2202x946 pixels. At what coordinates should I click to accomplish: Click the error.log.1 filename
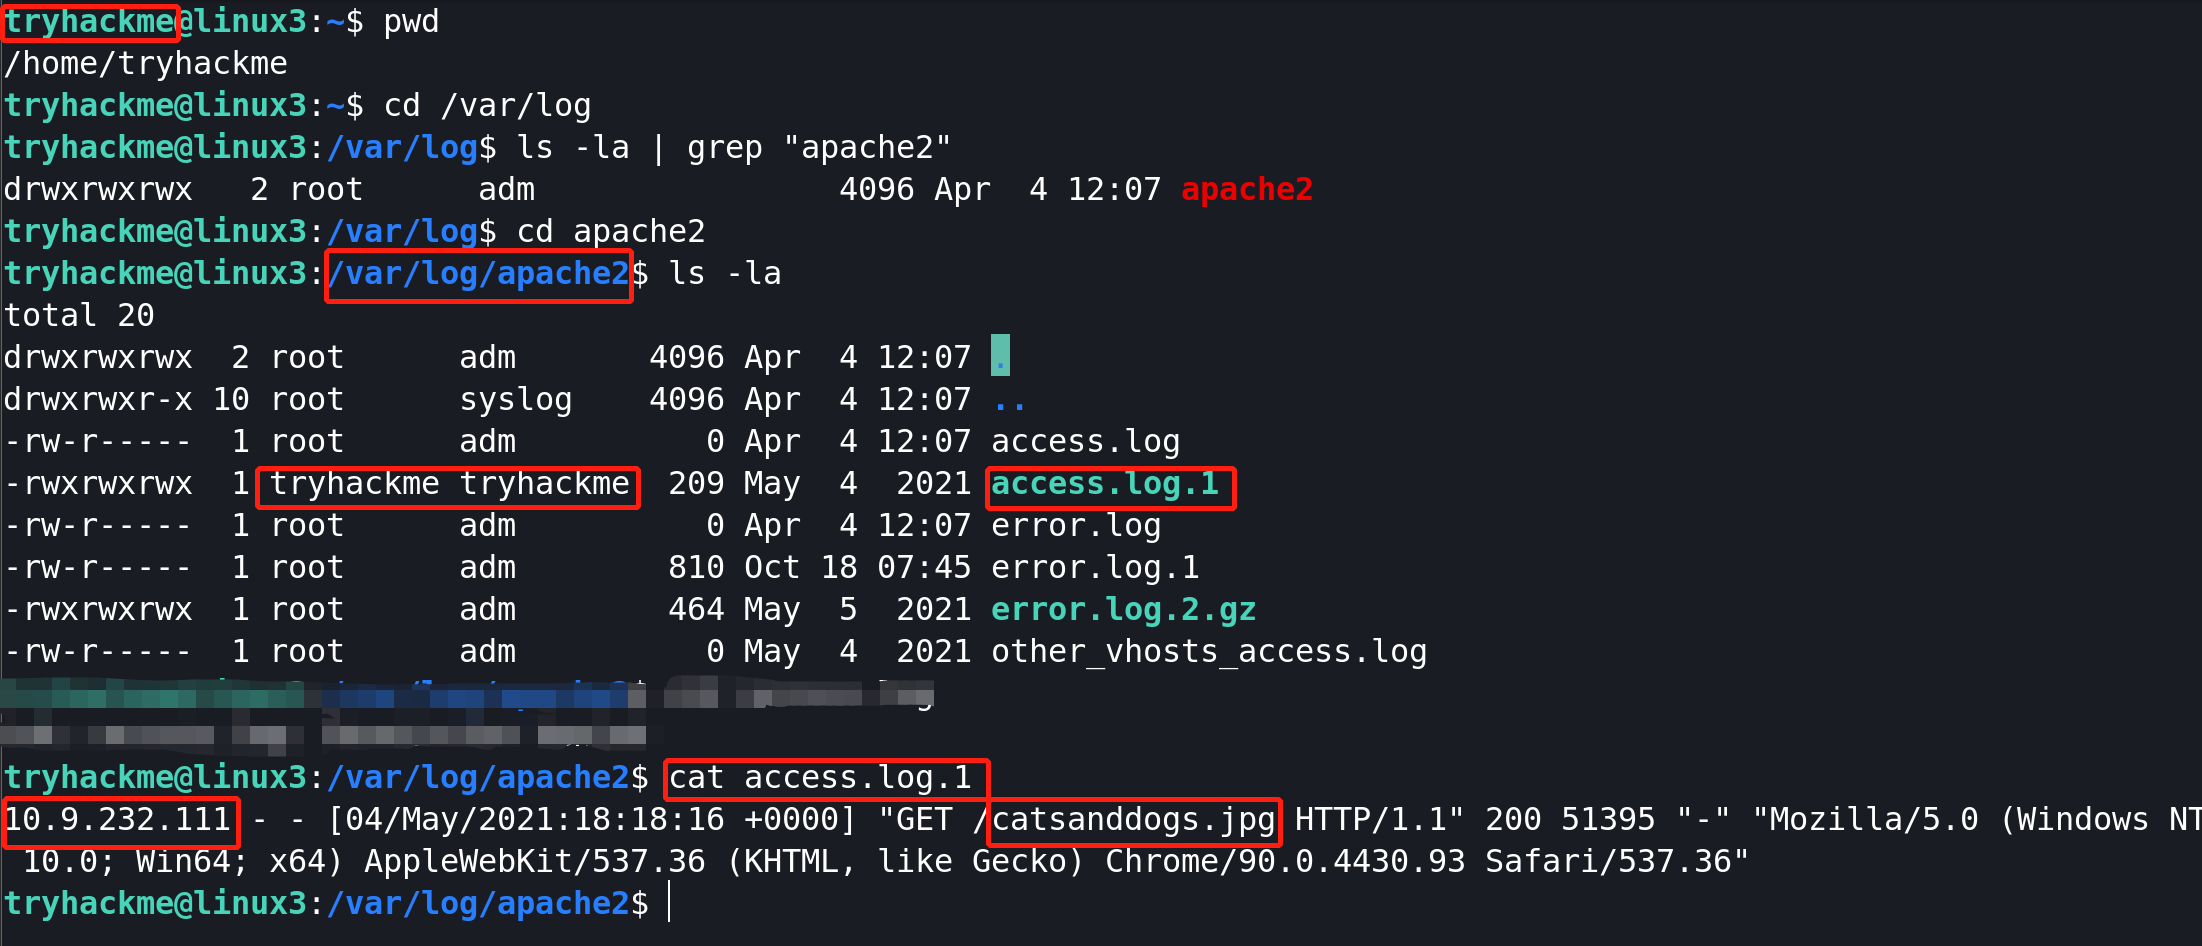click(x=1095, y=568)
